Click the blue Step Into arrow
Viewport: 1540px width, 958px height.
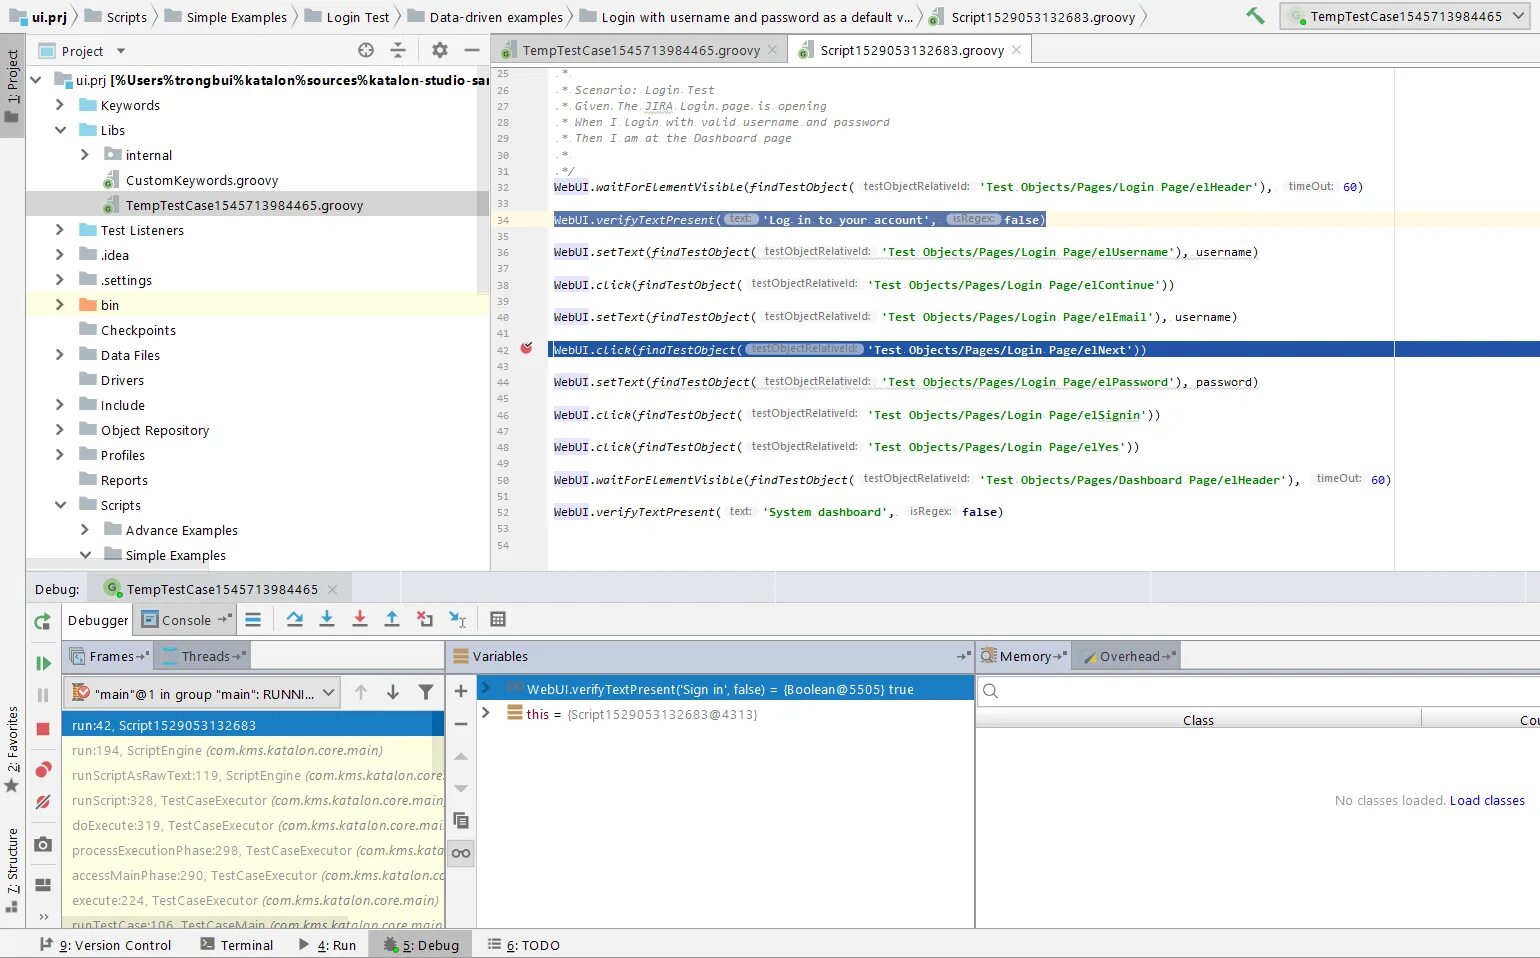point(327,620)
